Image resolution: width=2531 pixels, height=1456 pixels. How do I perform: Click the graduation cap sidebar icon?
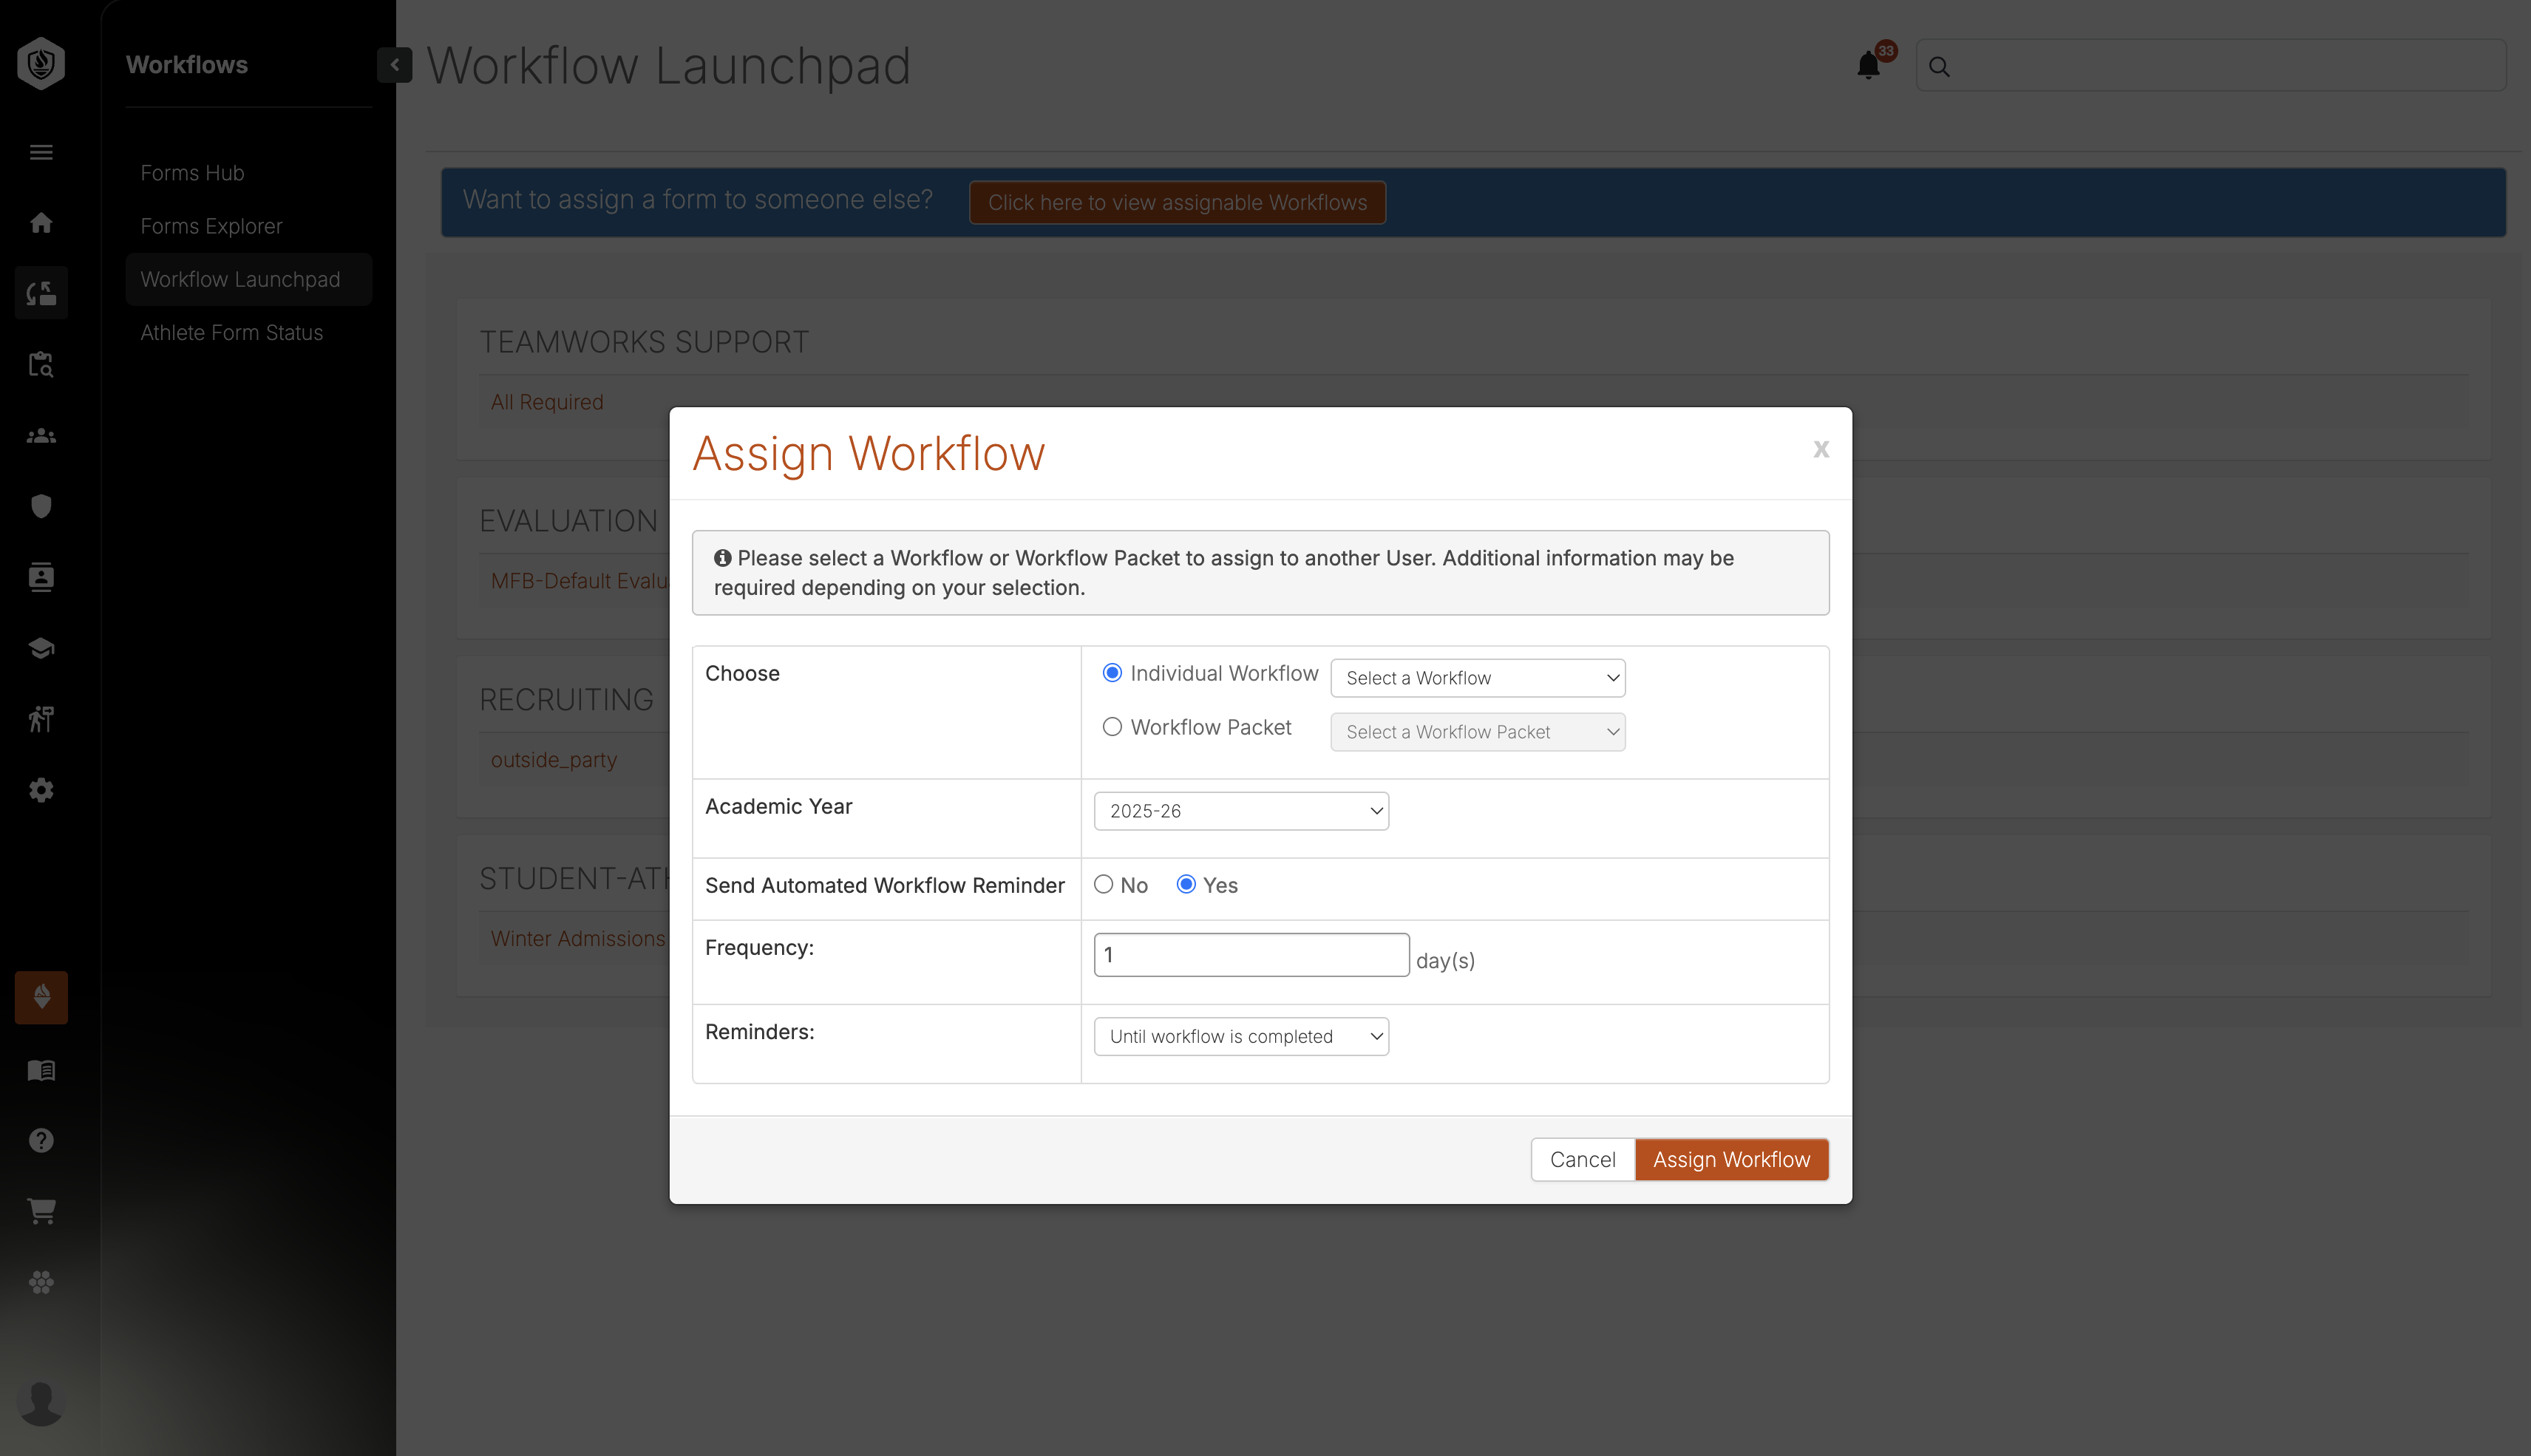click(41, 648)
